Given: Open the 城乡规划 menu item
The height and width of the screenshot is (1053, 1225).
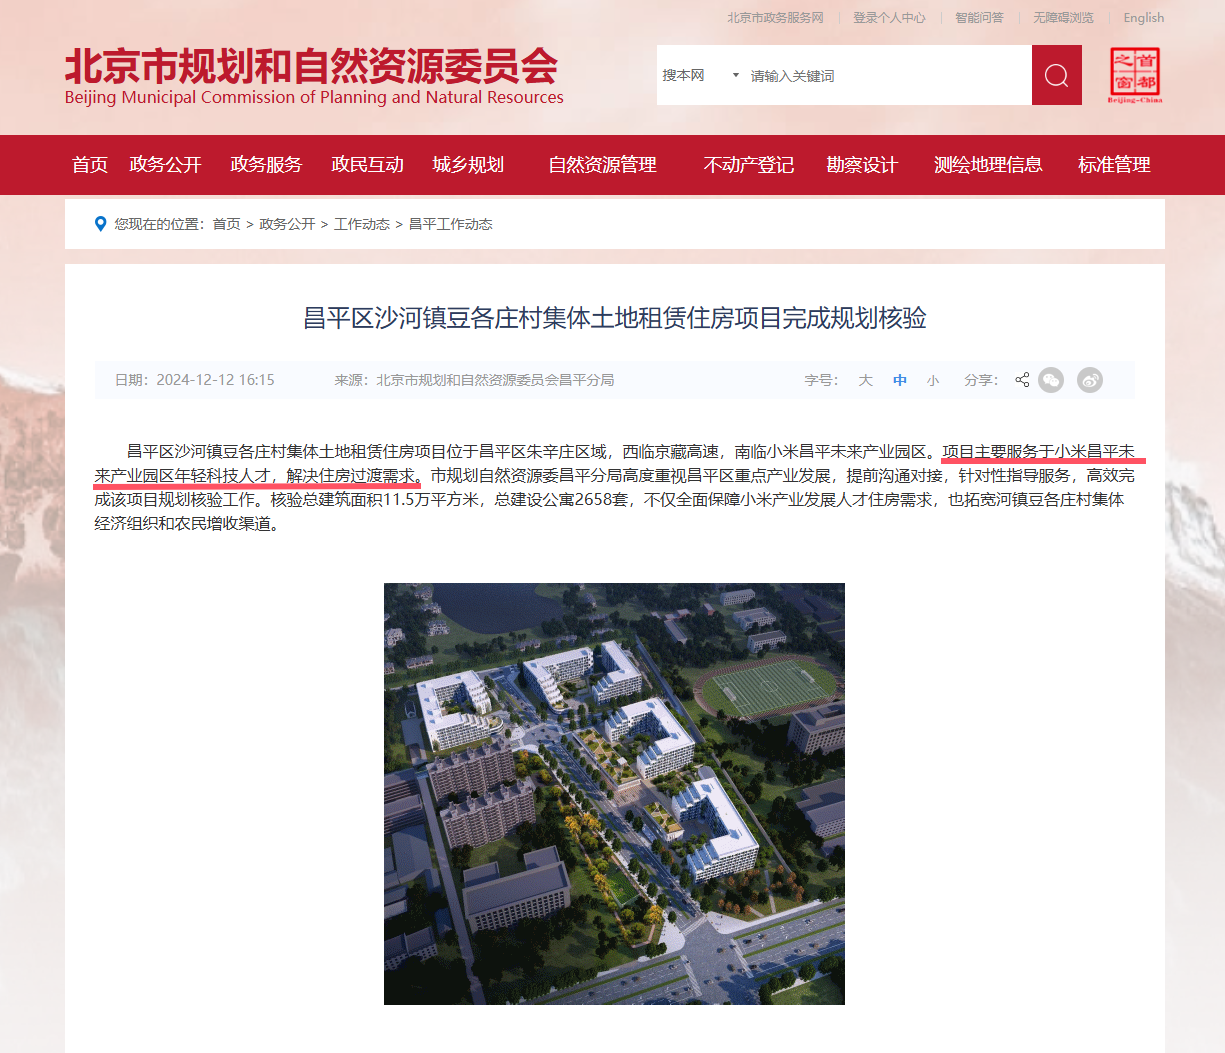Looking at the screenshot, I should click(468, 165).
